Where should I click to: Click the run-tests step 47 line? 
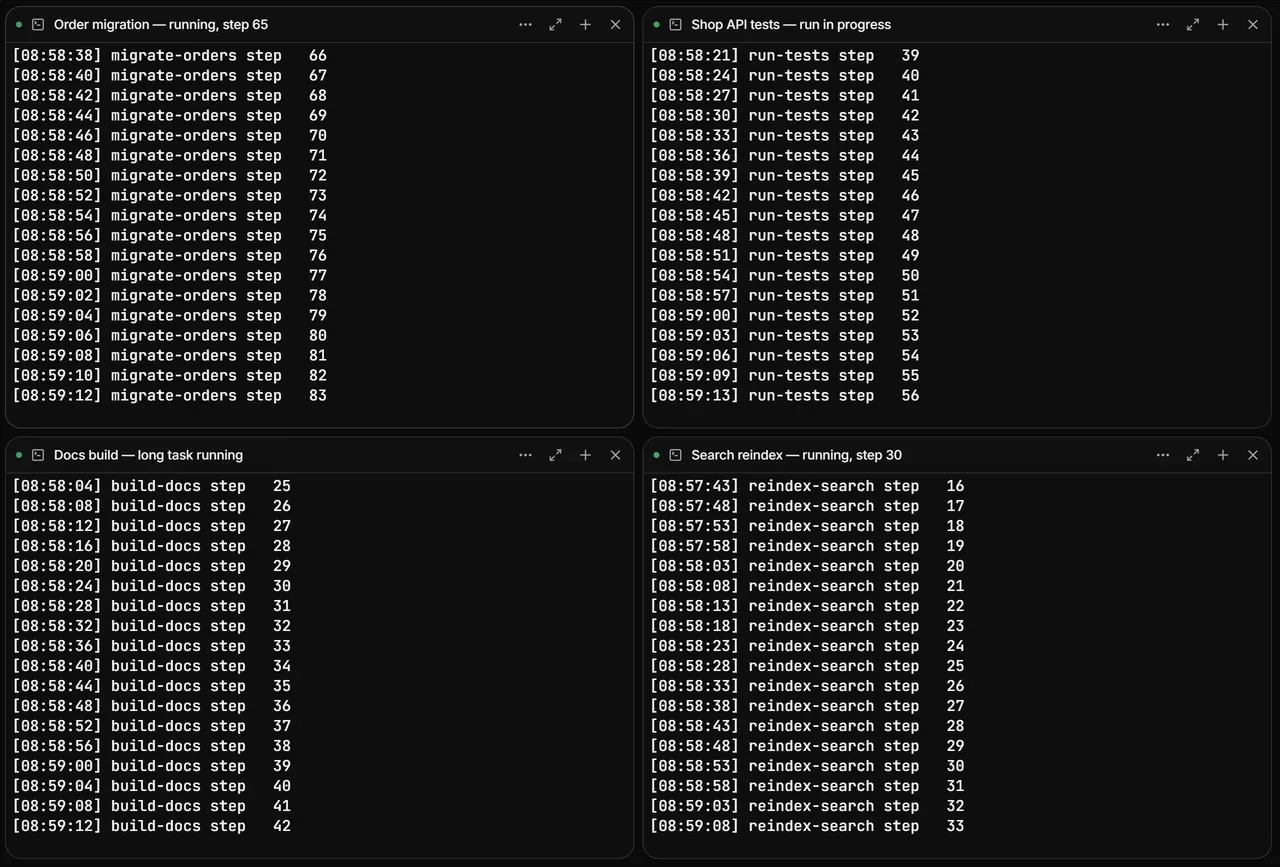(785, 216)
